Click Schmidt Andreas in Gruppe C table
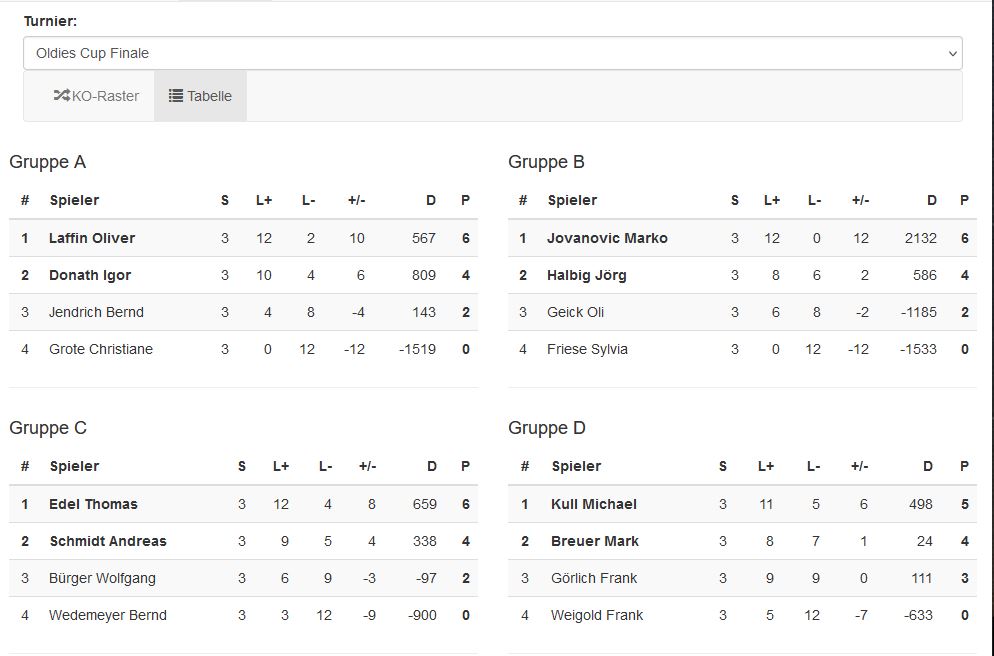The image size is (994, 656). (x=108, y=541)
